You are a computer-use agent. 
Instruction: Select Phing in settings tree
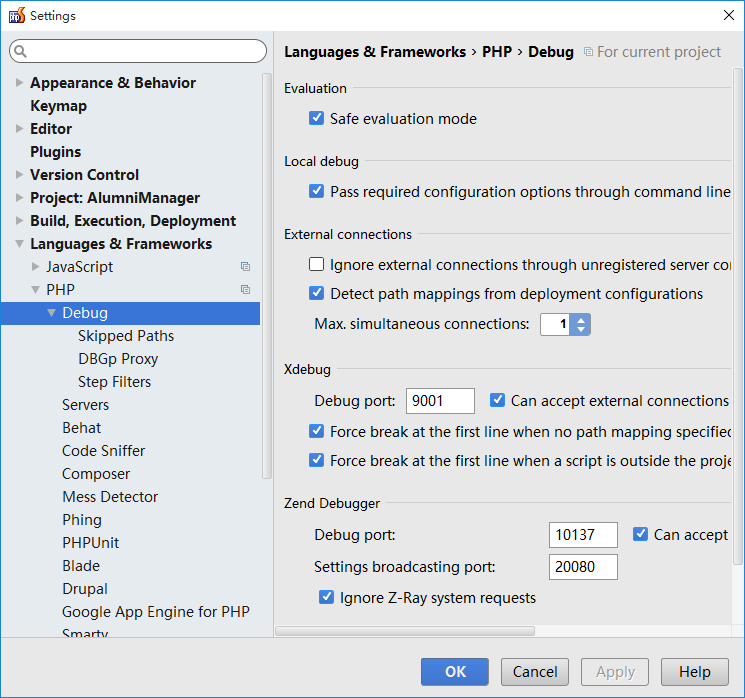point(82,520)
